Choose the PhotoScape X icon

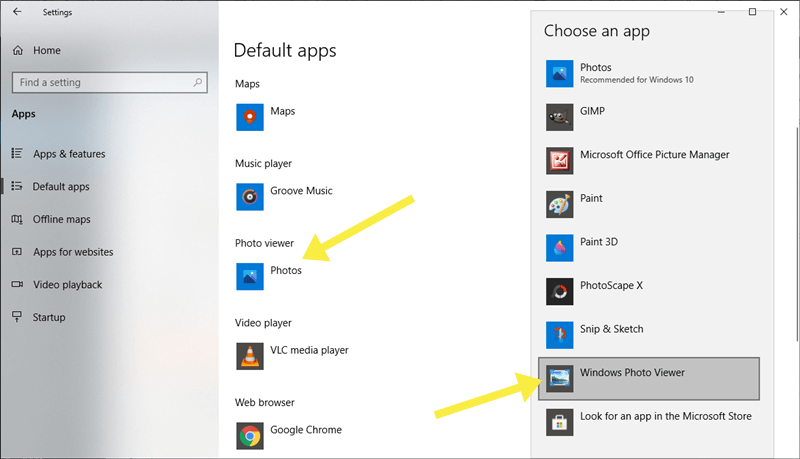pos(560,292)
